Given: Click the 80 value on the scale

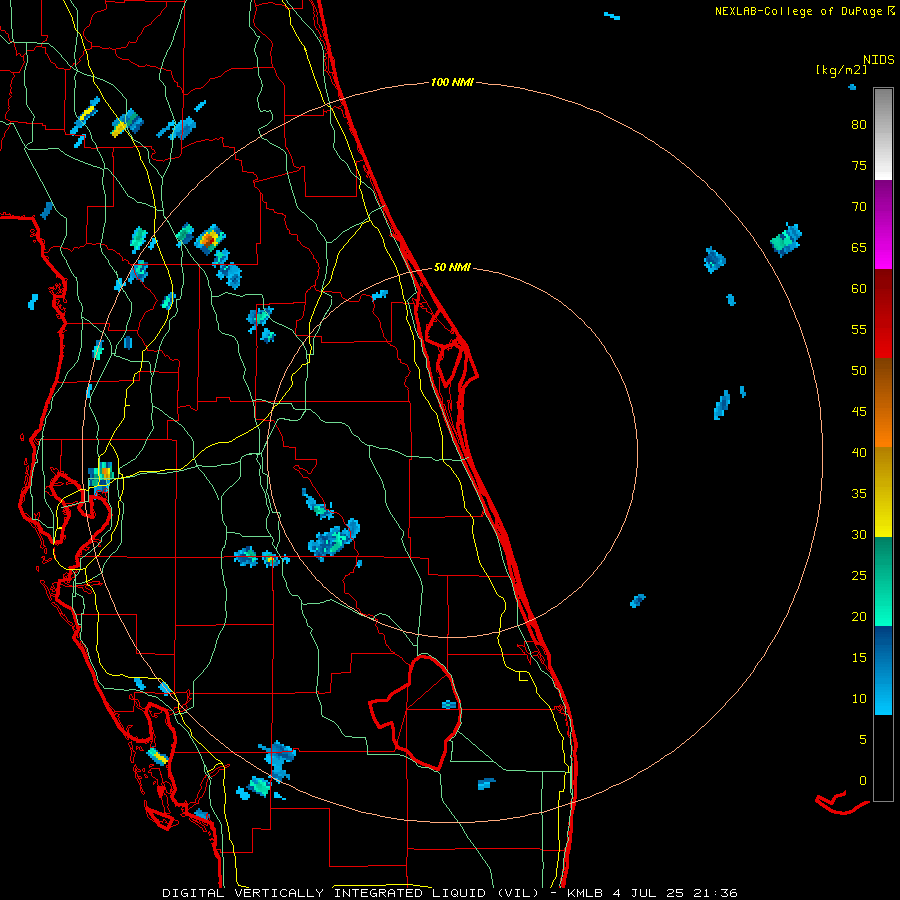Looking at the screenshot, I should pyautogui.click(x=859, y=125).
